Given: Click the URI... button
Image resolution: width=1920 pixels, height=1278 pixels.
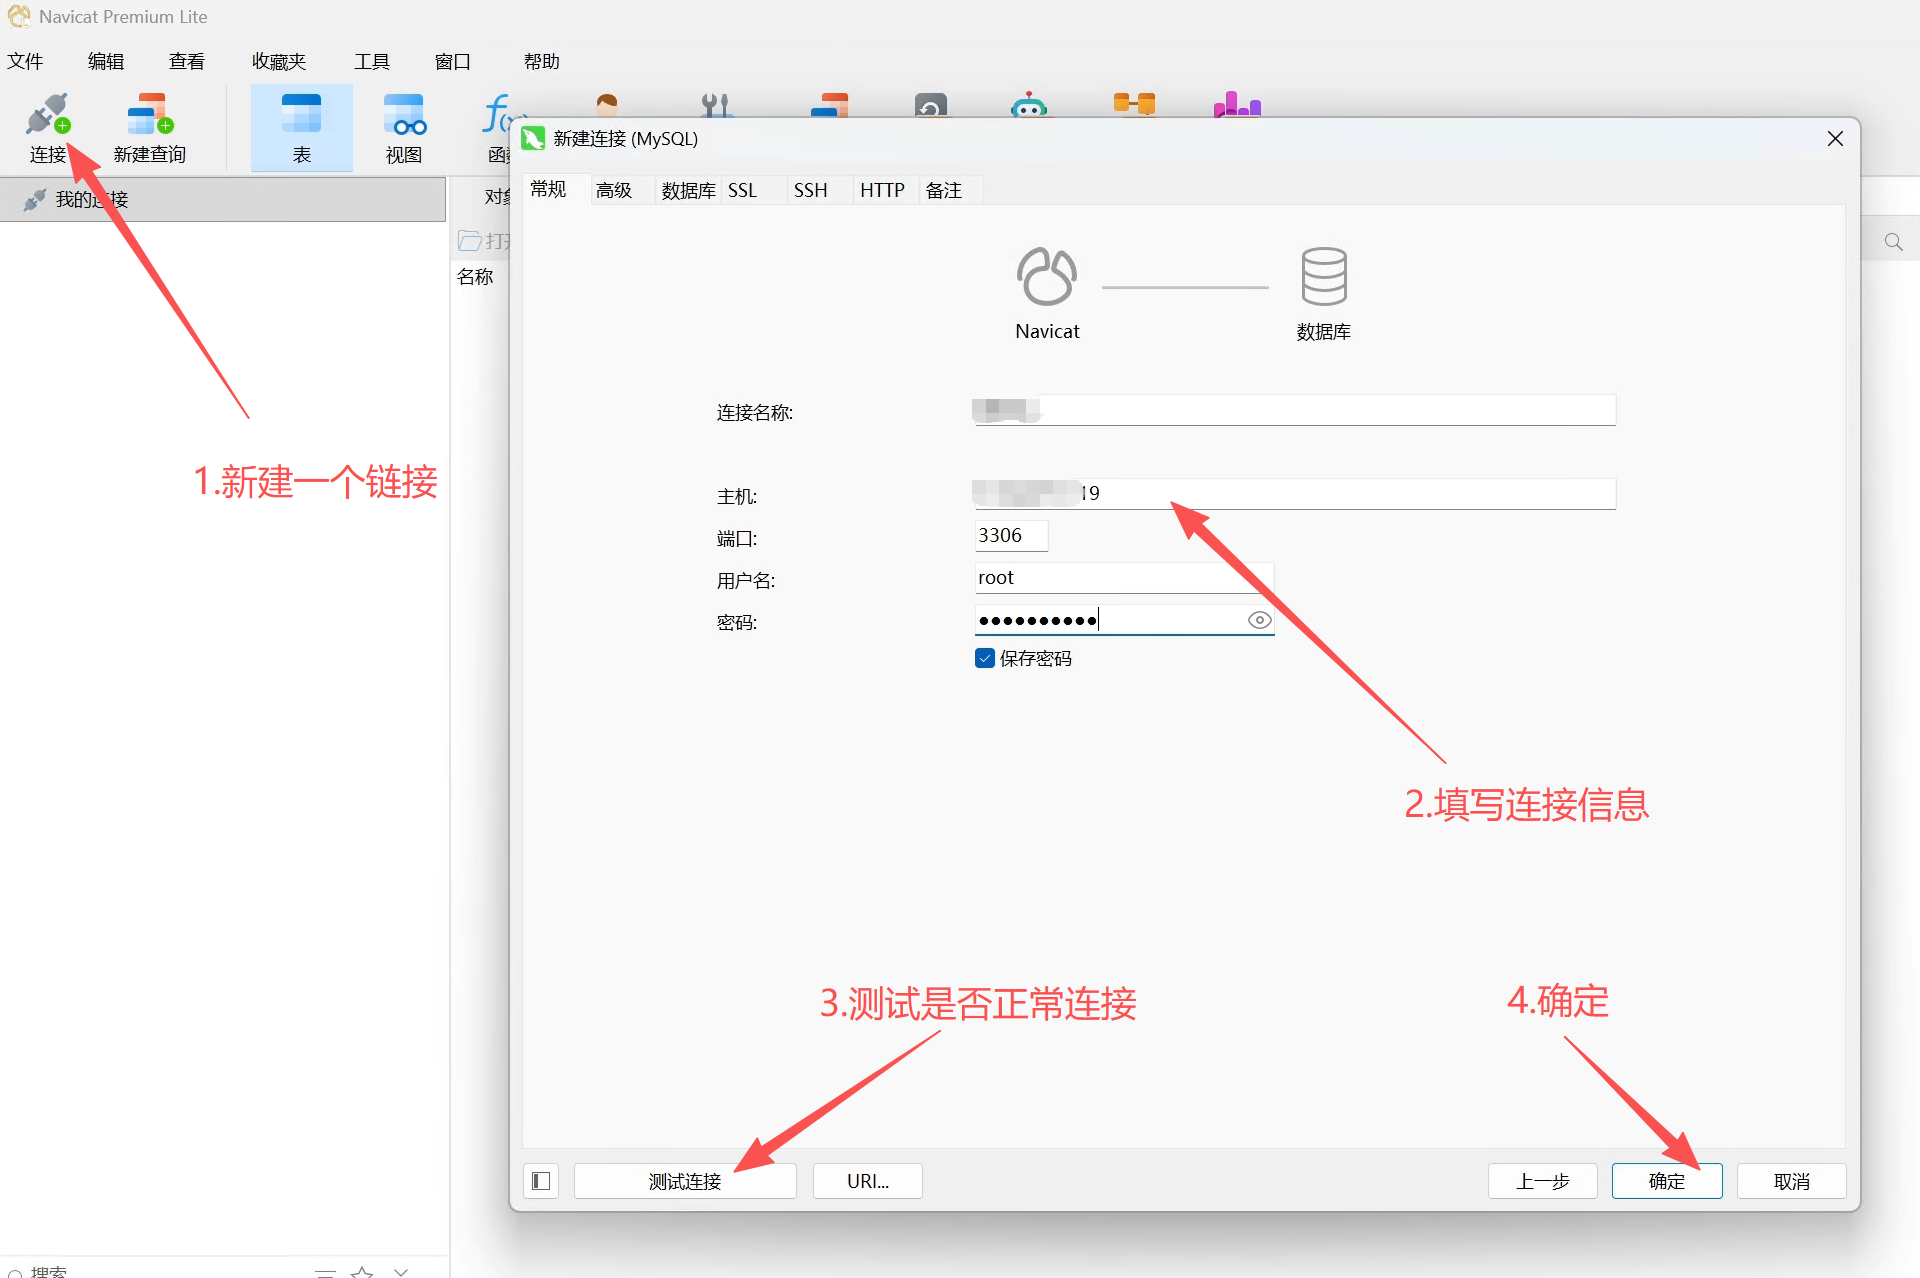Looking at the screenshot, I should 867,1181.
